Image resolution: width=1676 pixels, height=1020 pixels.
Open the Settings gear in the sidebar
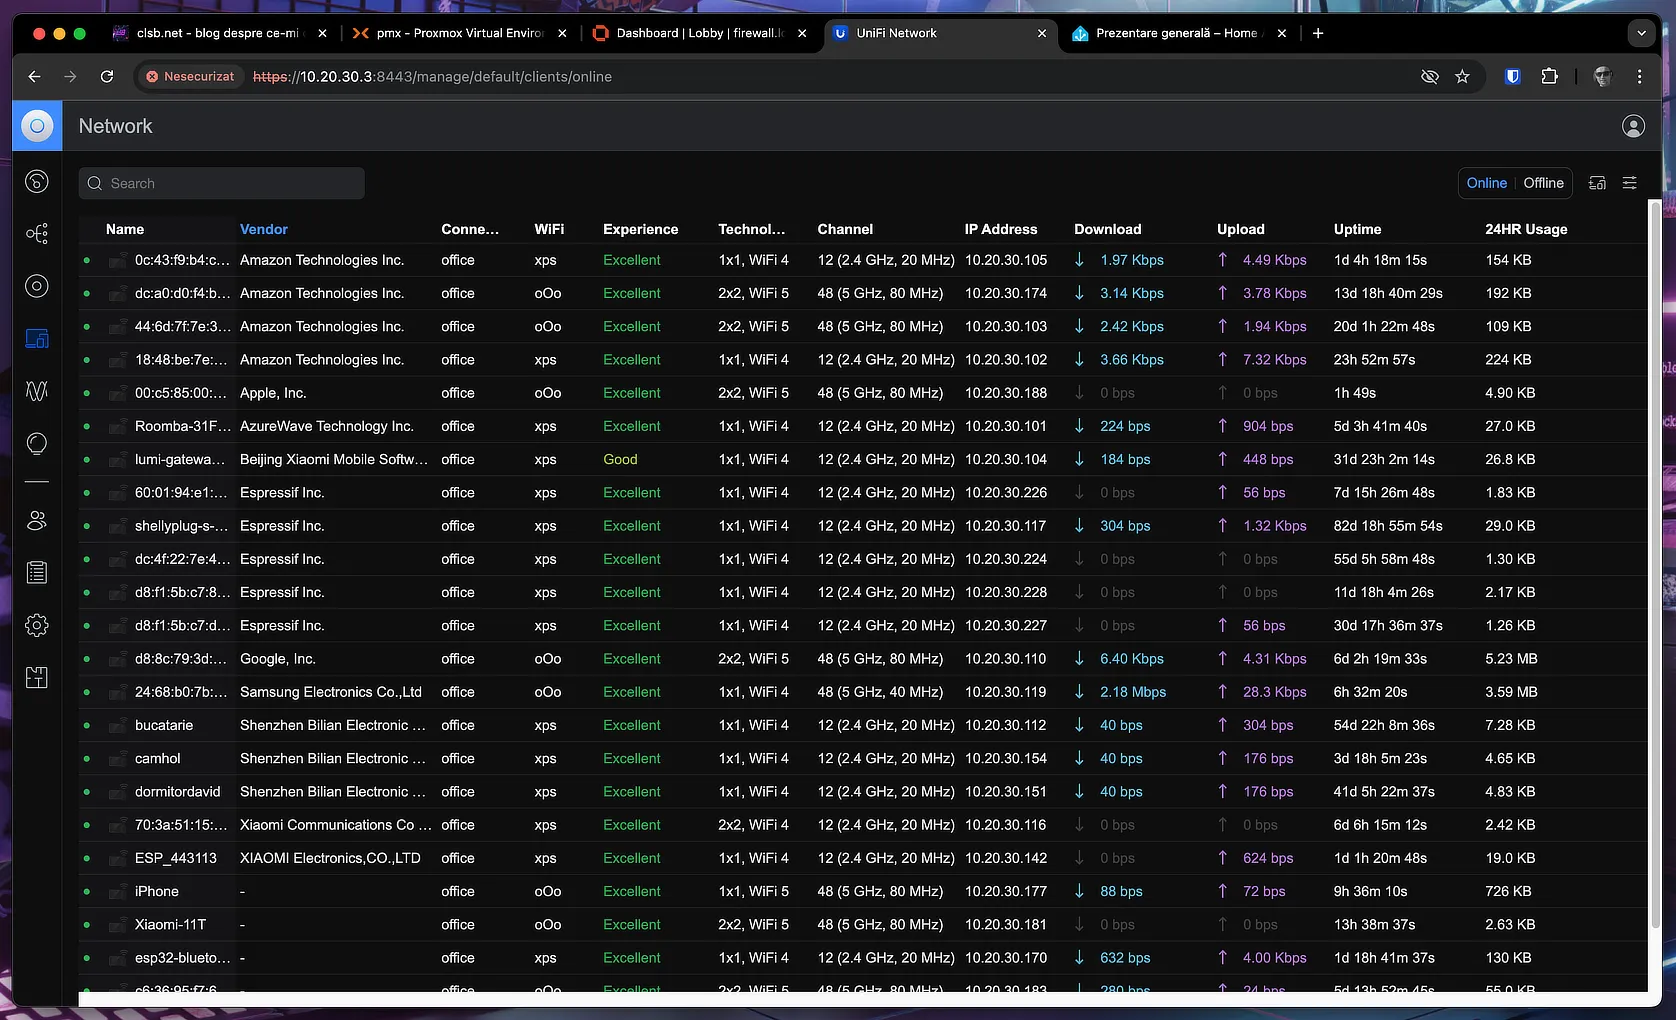tap(37, 625)
